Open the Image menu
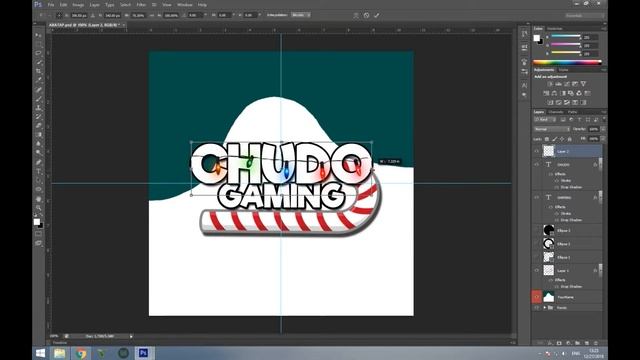 78,5
